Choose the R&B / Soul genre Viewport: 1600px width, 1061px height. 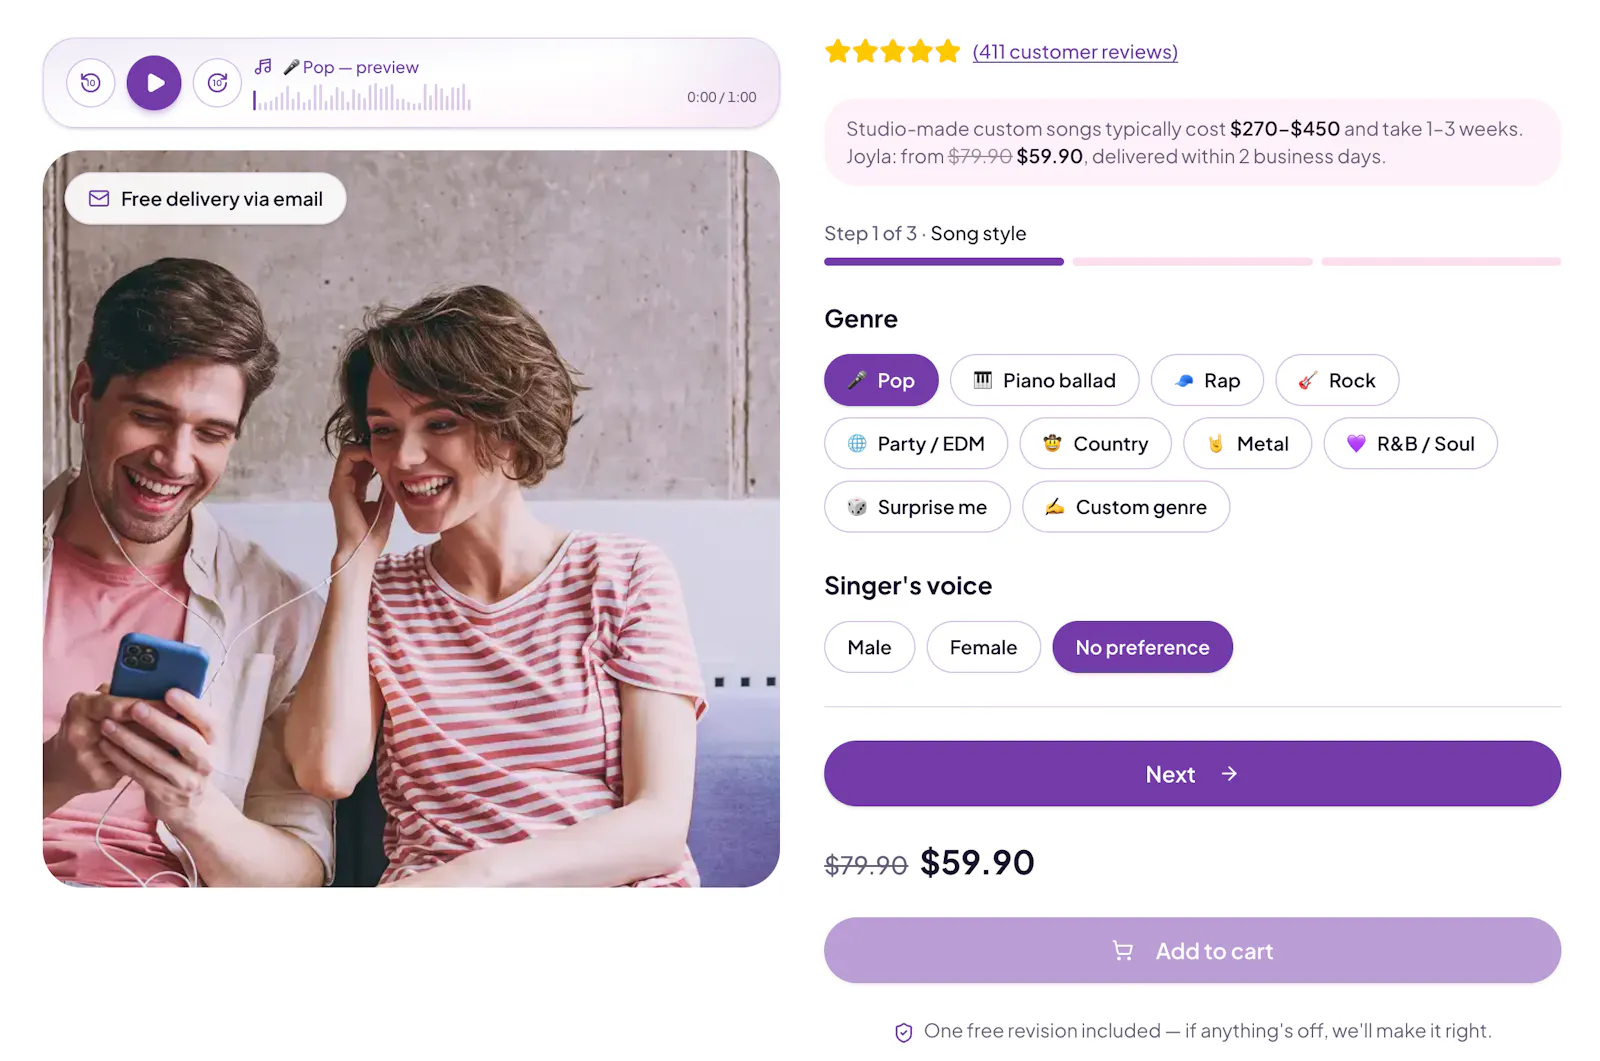coord(1410,443)
